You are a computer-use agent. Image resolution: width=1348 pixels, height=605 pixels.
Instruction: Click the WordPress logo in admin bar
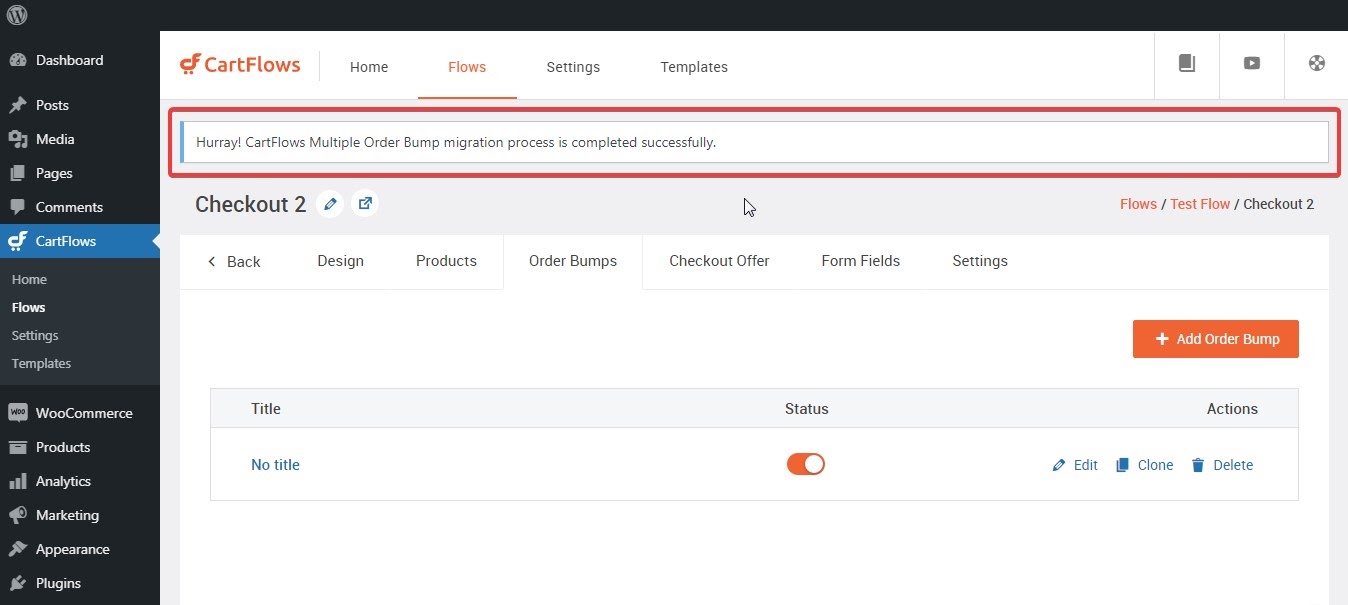[x=17, y=15]
